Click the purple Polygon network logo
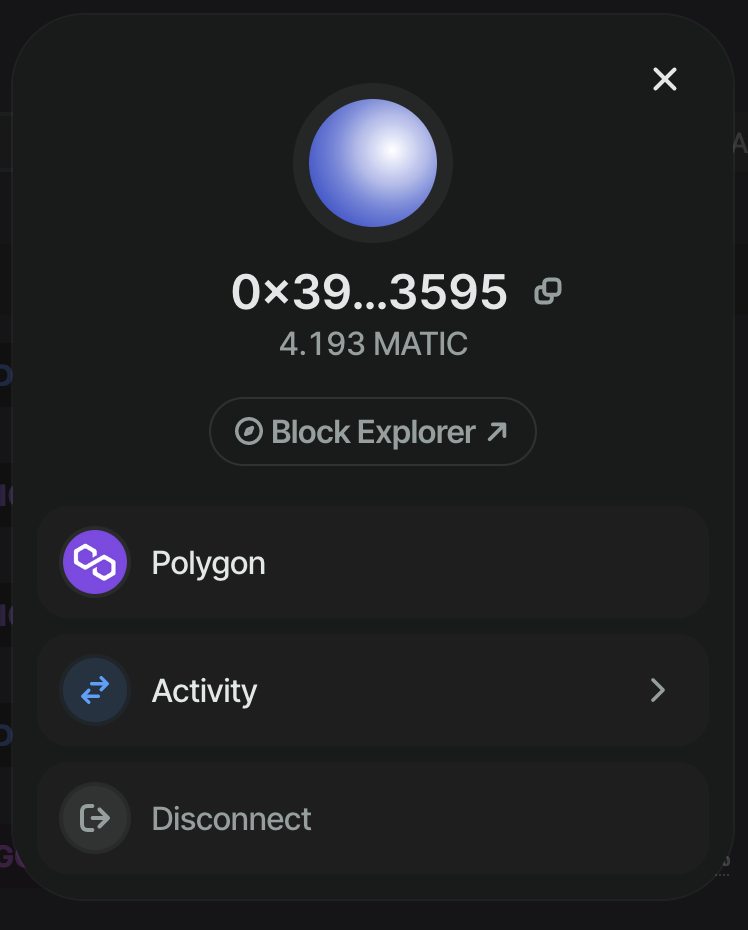 click(95, 563)
